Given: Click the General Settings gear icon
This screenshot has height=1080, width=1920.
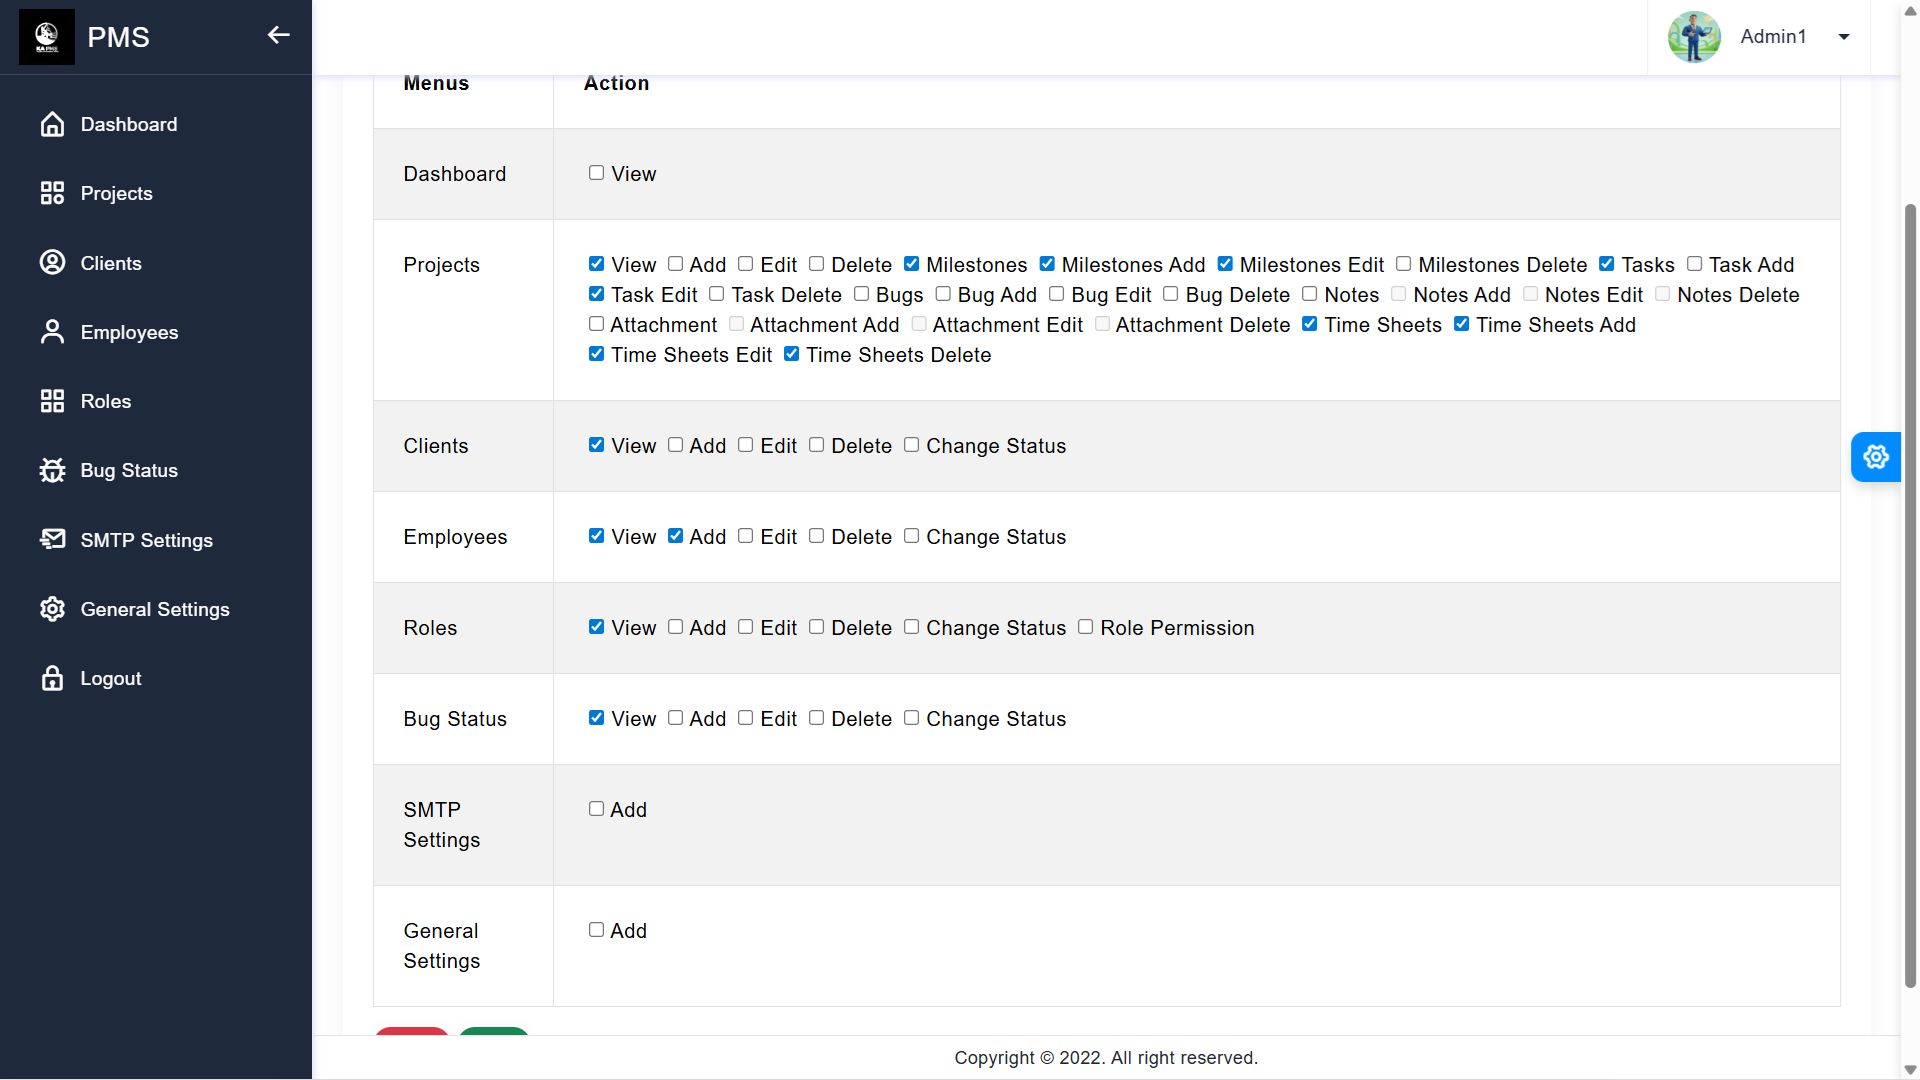Looking at the screenshot, I should (52, 609).
